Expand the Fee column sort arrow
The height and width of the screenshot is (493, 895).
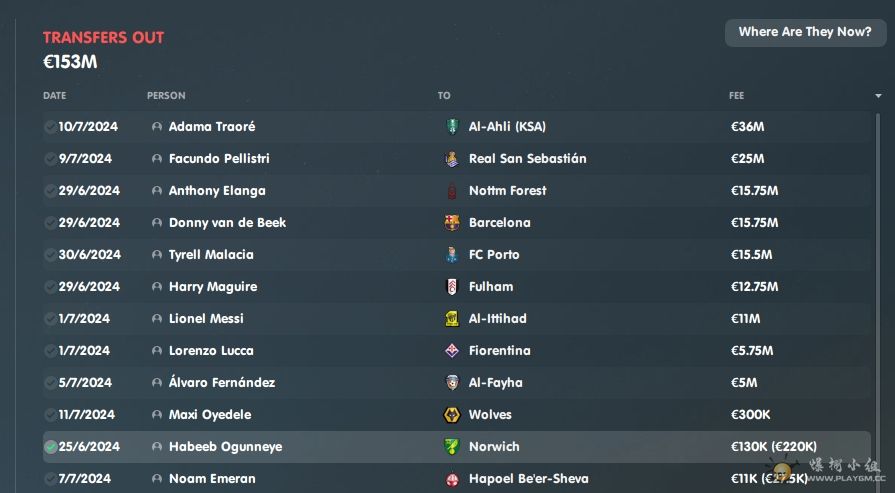click(878, 96)
